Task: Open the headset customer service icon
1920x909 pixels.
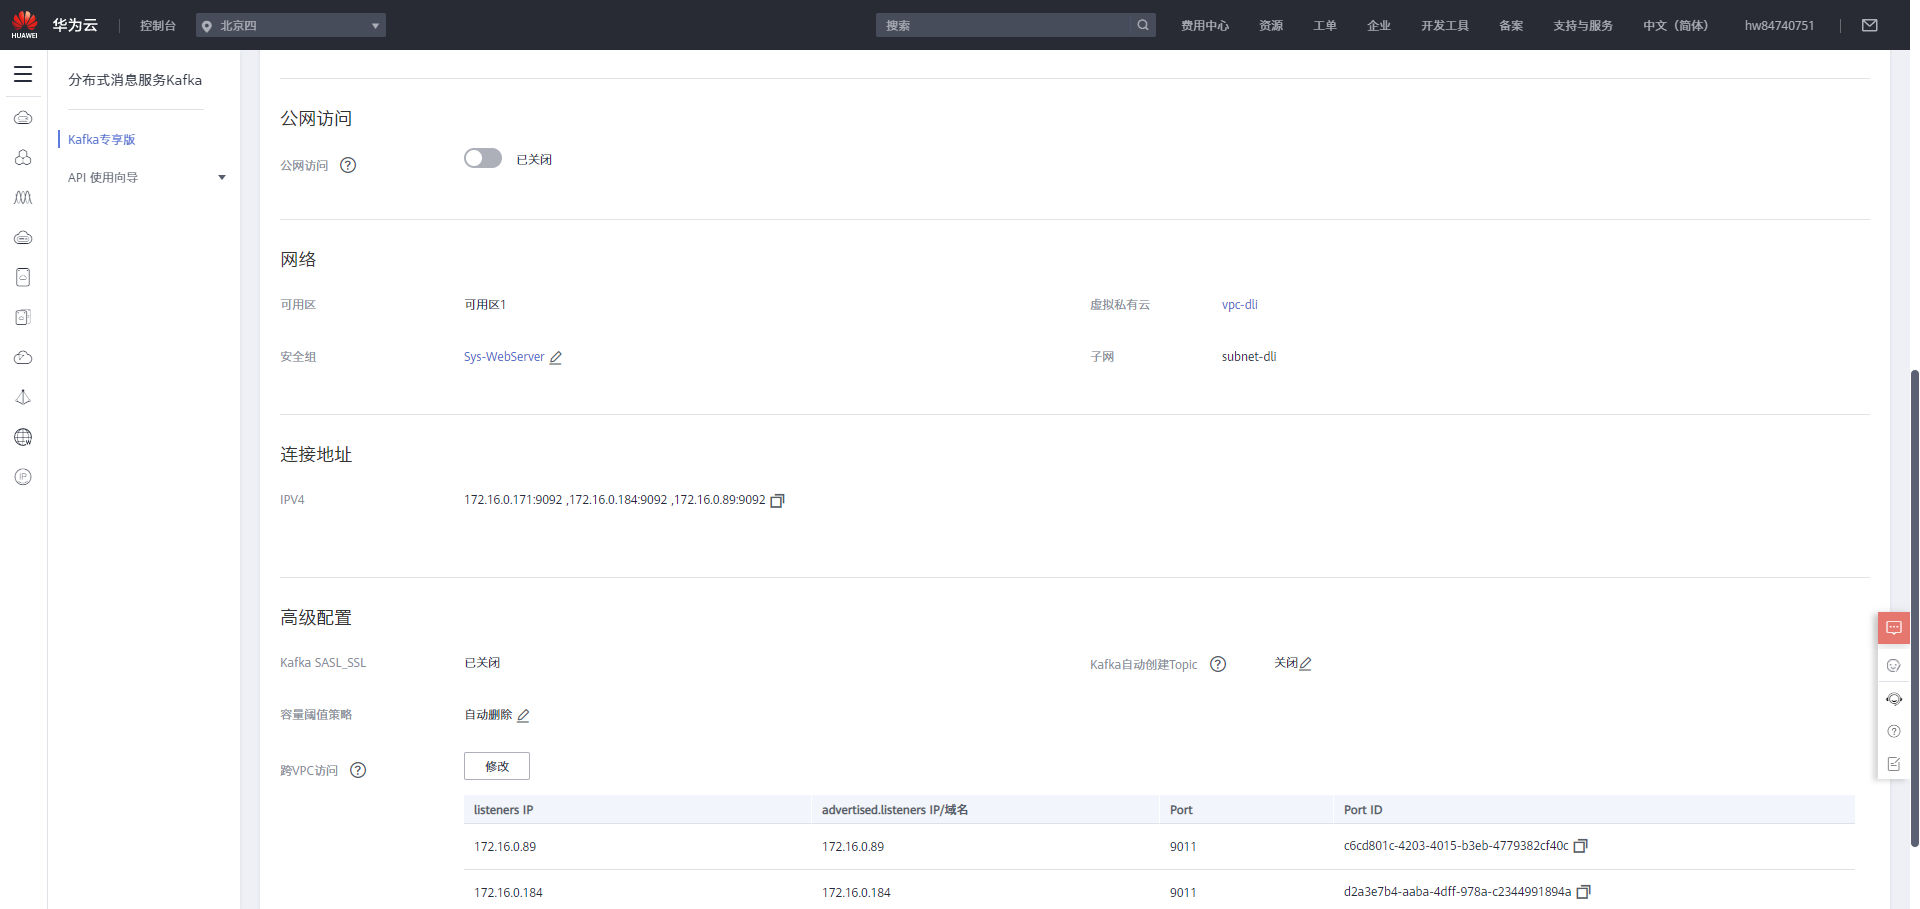Action: (x=1894, y=699)
